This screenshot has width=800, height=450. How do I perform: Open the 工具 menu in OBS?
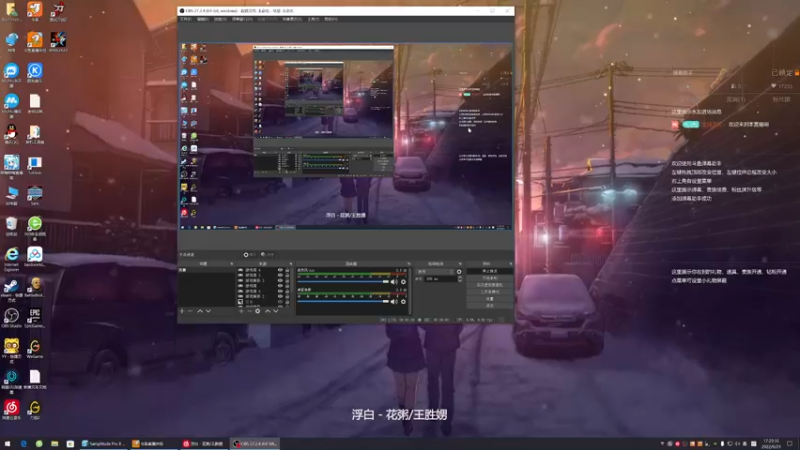coord(313,19)
